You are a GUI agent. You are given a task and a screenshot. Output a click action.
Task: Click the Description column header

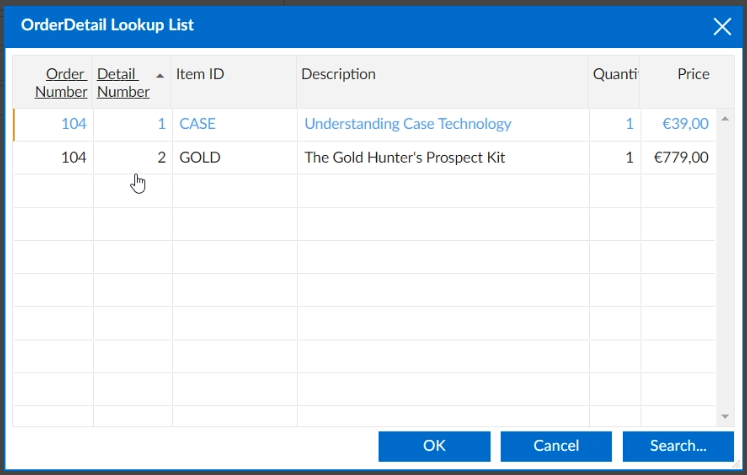(339, 74)
